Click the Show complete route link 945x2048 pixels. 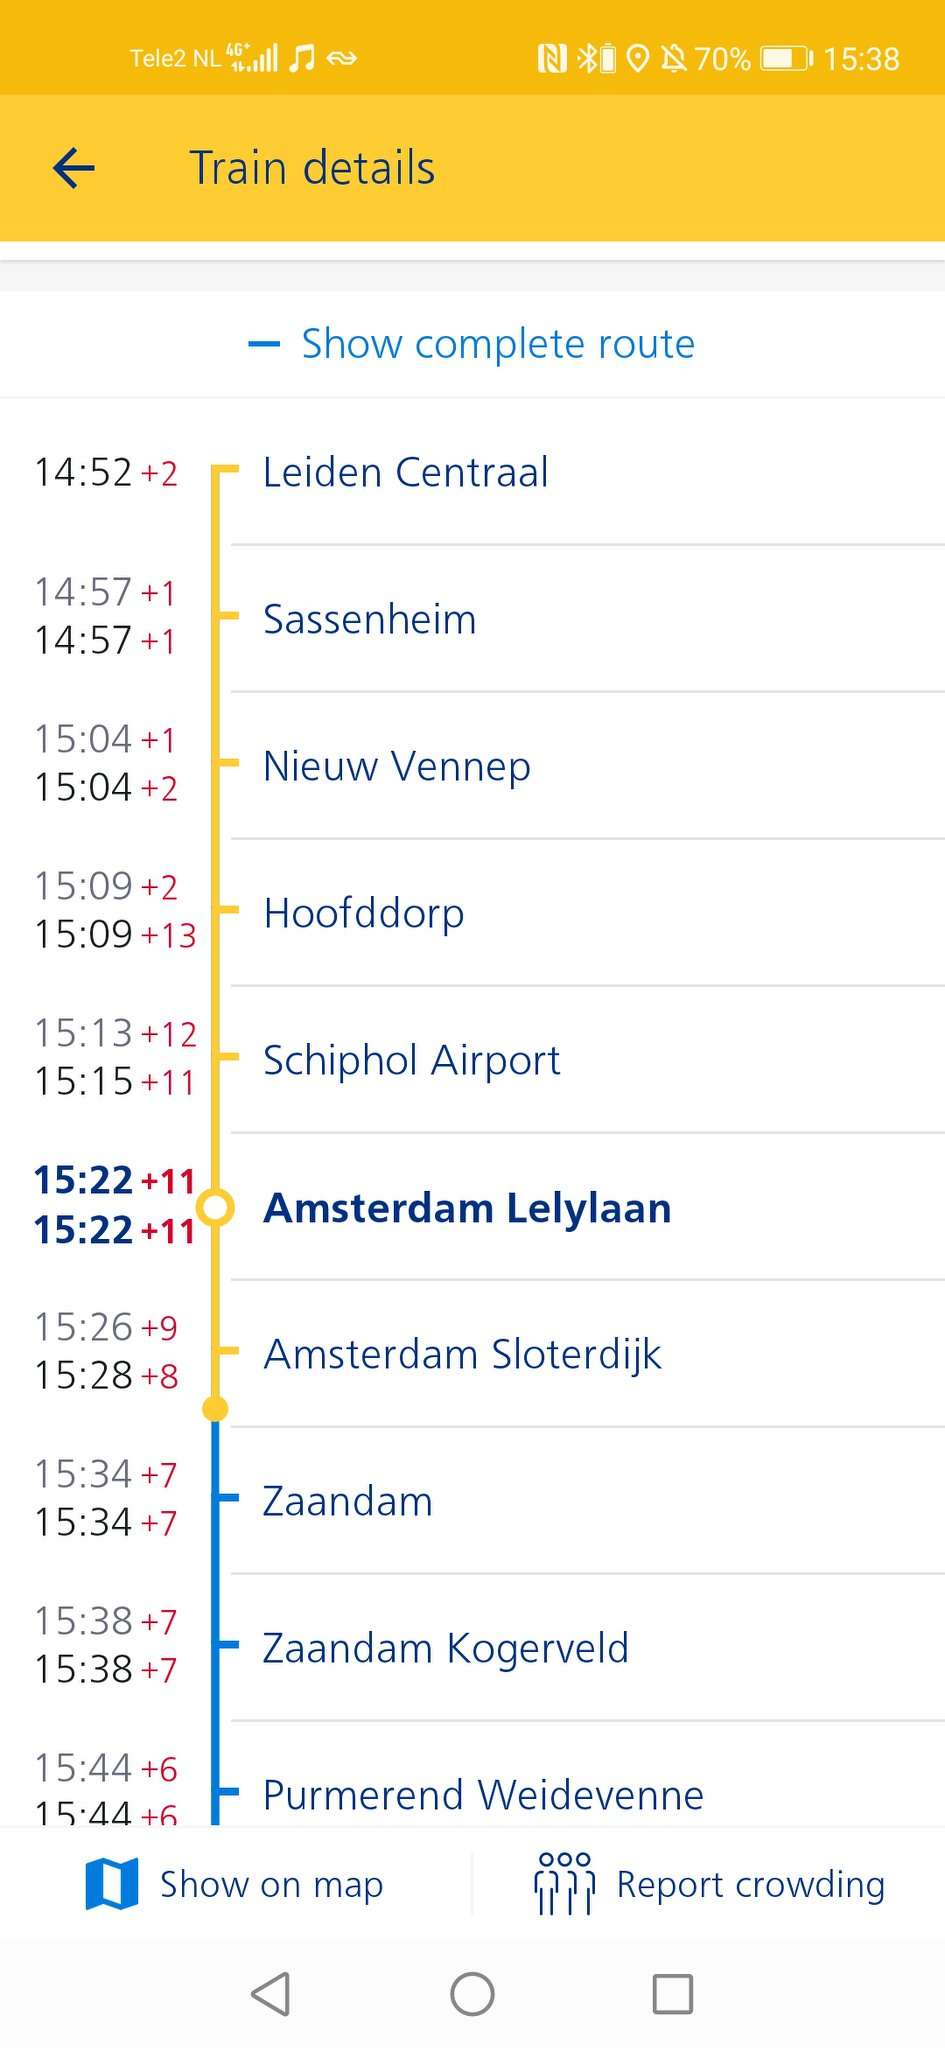[x=498, y=344]
